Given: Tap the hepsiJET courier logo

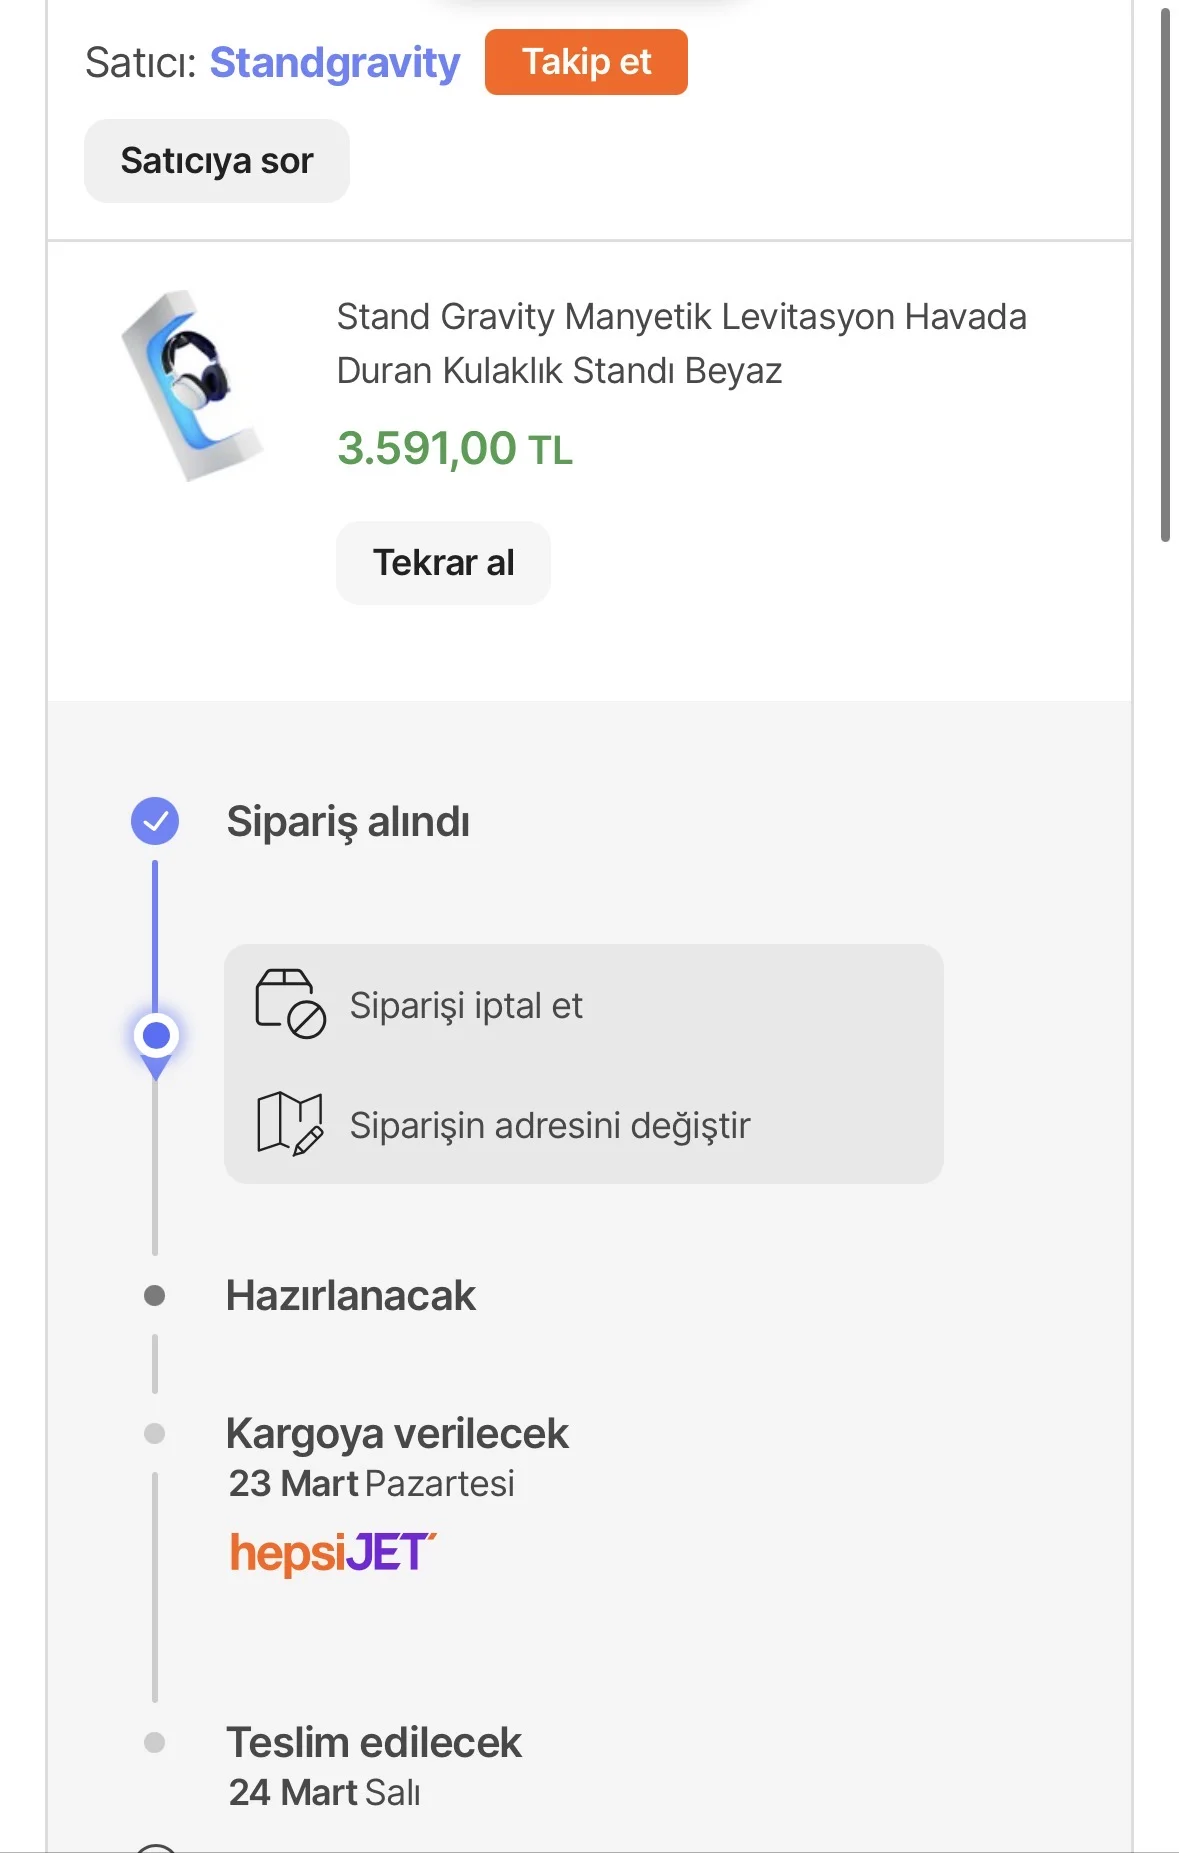Looking at the screenshot, I should (x=332, y=1553).
